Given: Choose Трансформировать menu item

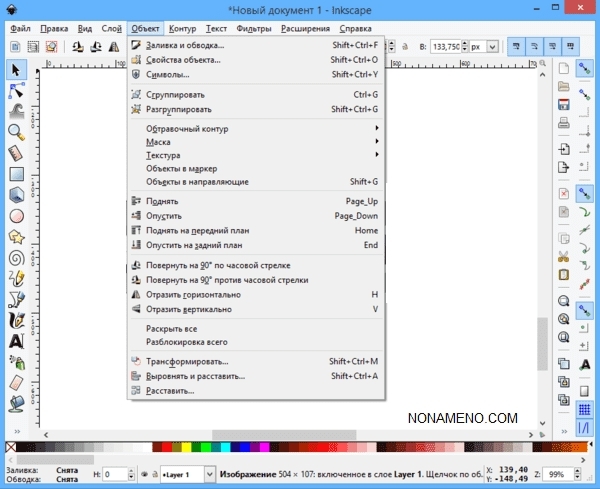Looking at the screenshot, I should pyautogui.click(x=255, y=361).
